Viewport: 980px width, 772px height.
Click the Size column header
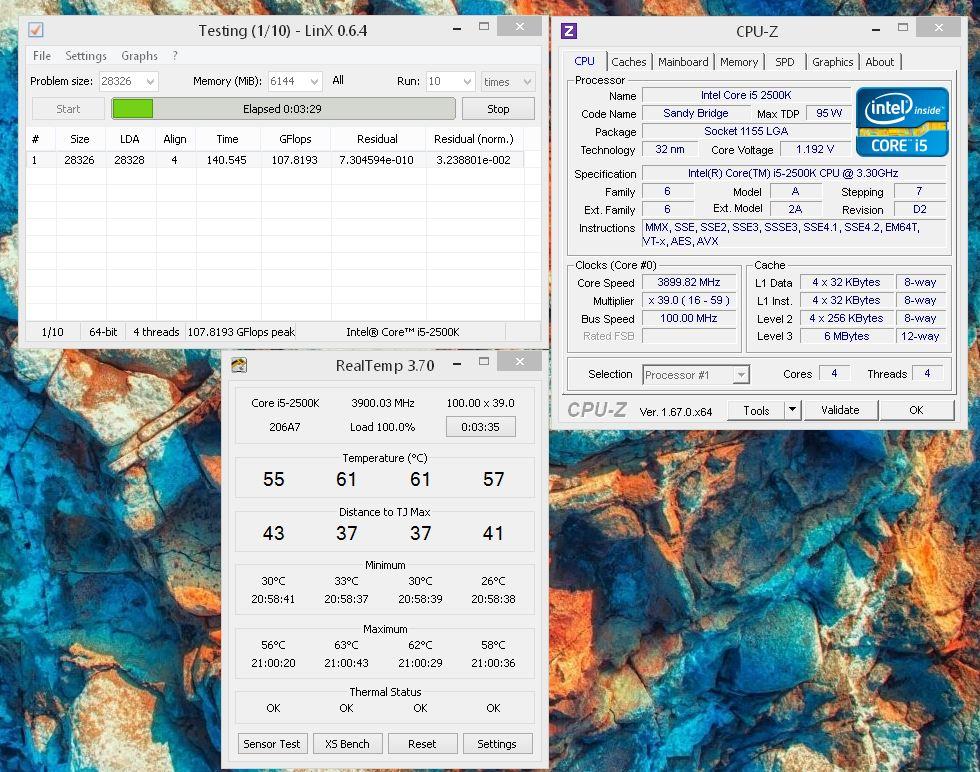80,139
